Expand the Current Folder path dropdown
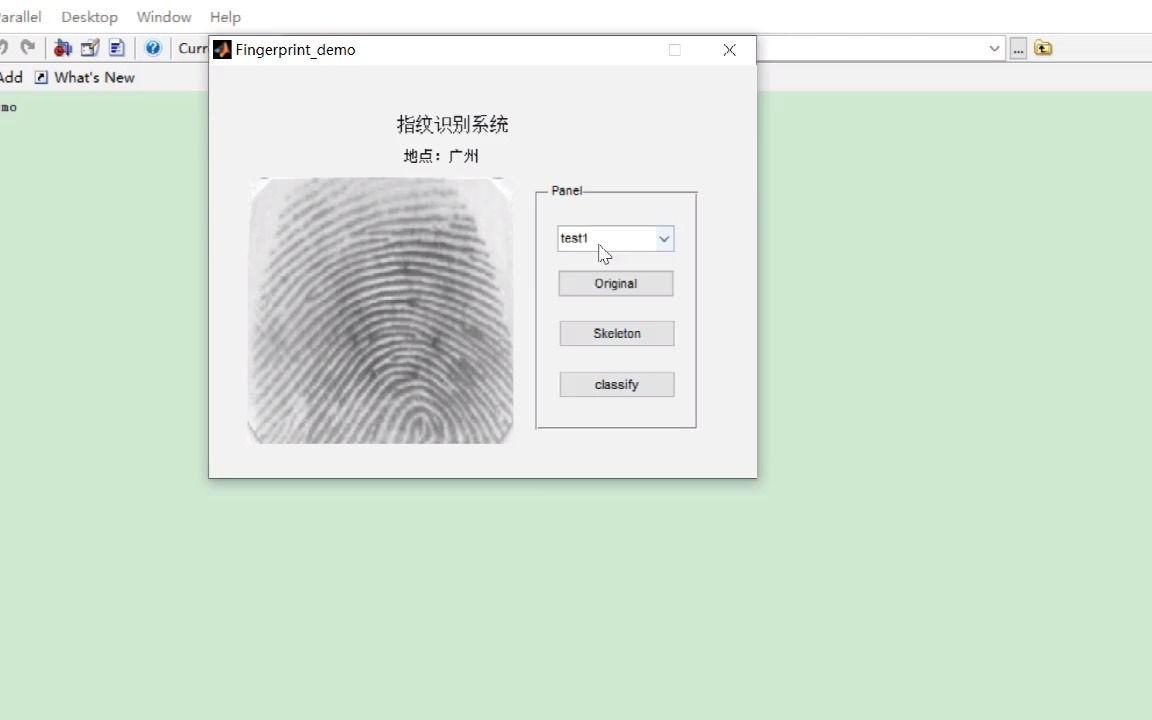Screen dimensions: 1152x720 [x=994, y=48]
